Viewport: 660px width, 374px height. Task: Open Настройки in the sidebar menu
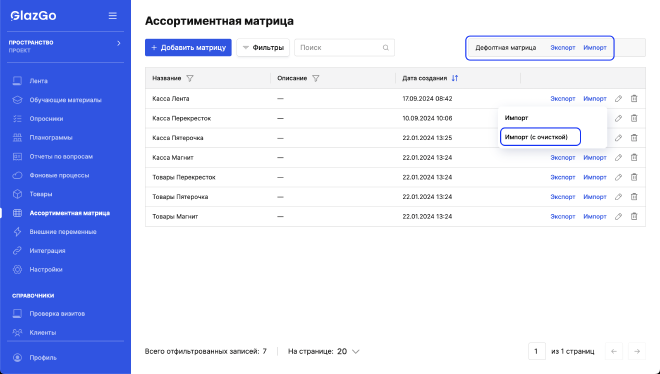point(46,269)
